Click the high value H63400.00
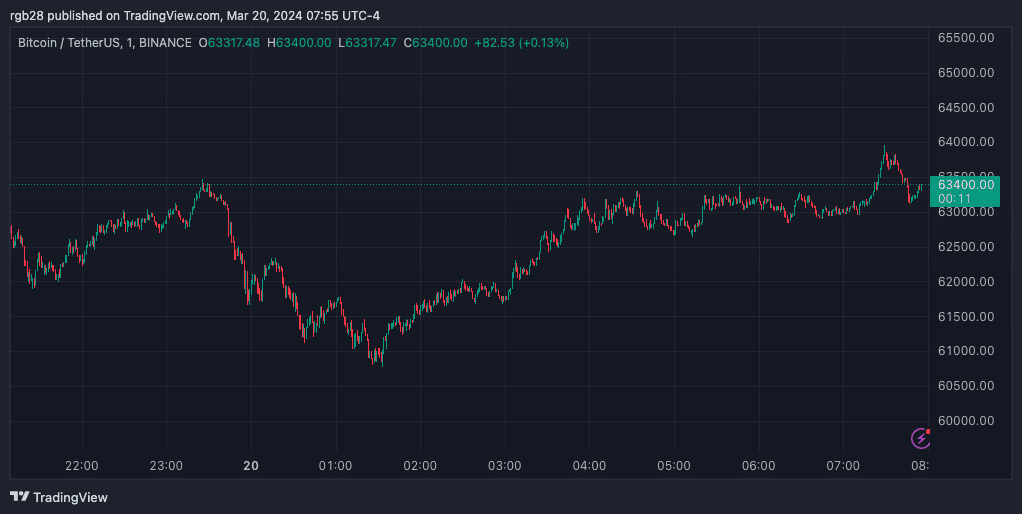1022x514 pixels. pyautogui.click(x=299, y=43)
